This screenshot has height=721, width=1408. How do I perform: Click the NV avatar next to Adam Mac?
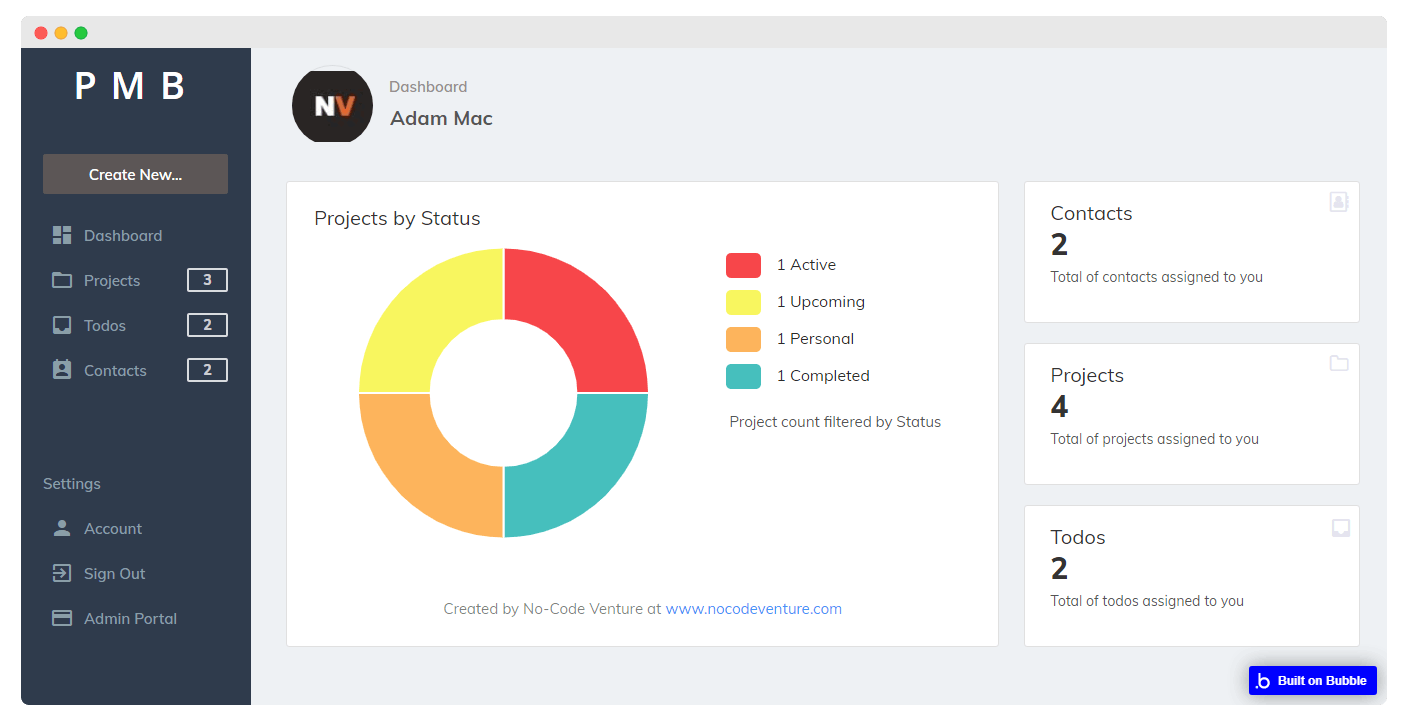tap(332, 105)
